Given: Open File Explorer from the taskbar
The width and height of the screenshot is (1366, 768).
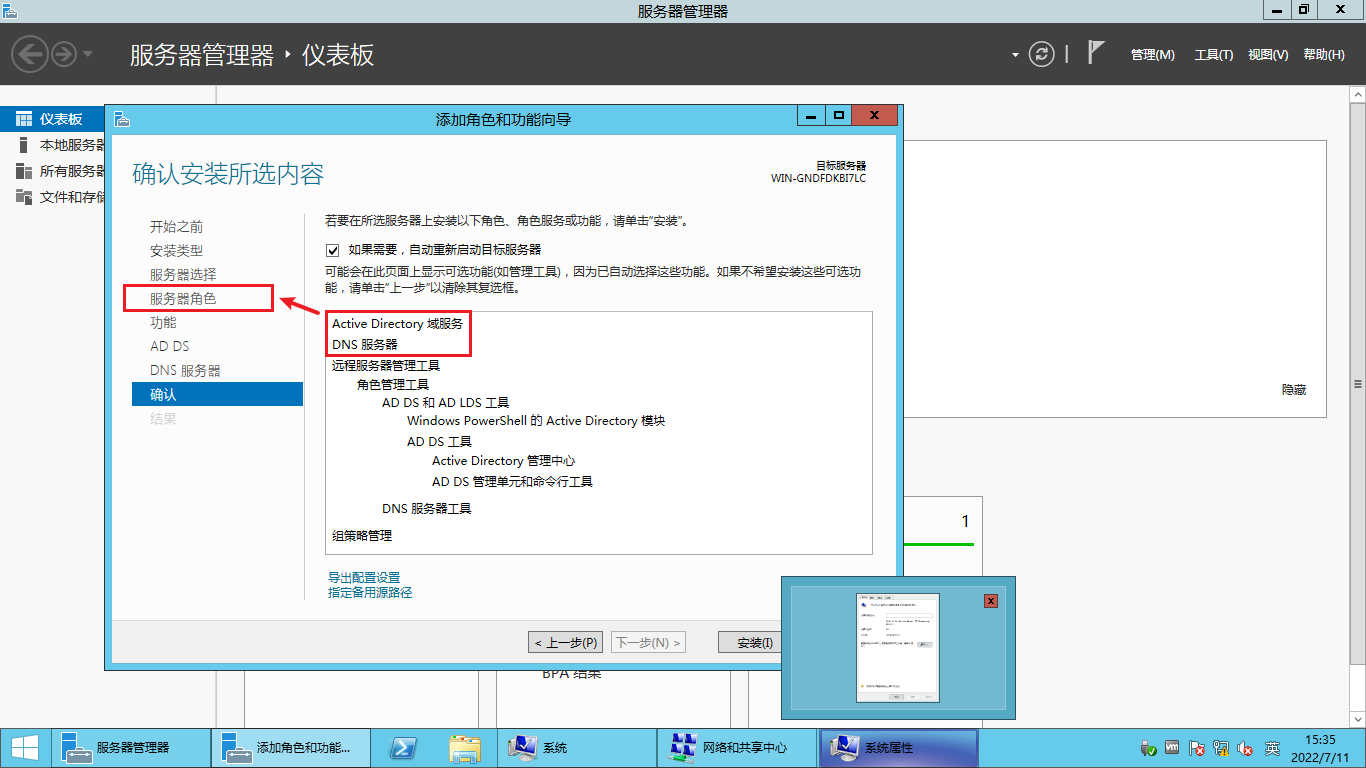Looking at the screenshot, I should (466, 748).
